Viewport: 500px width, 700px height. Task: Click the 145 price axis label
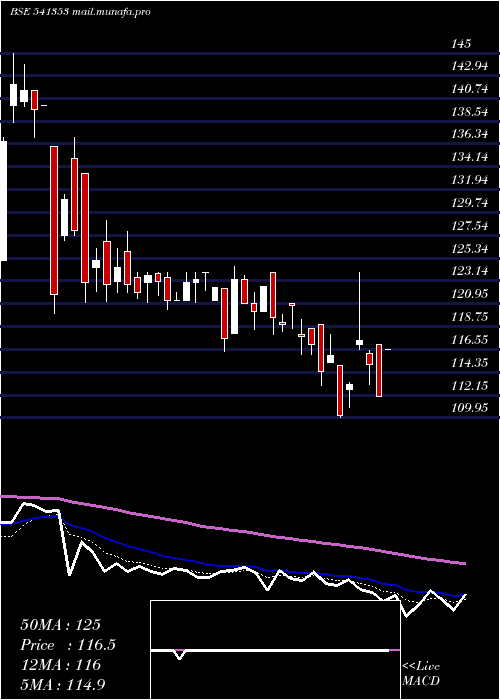(461, 44)
